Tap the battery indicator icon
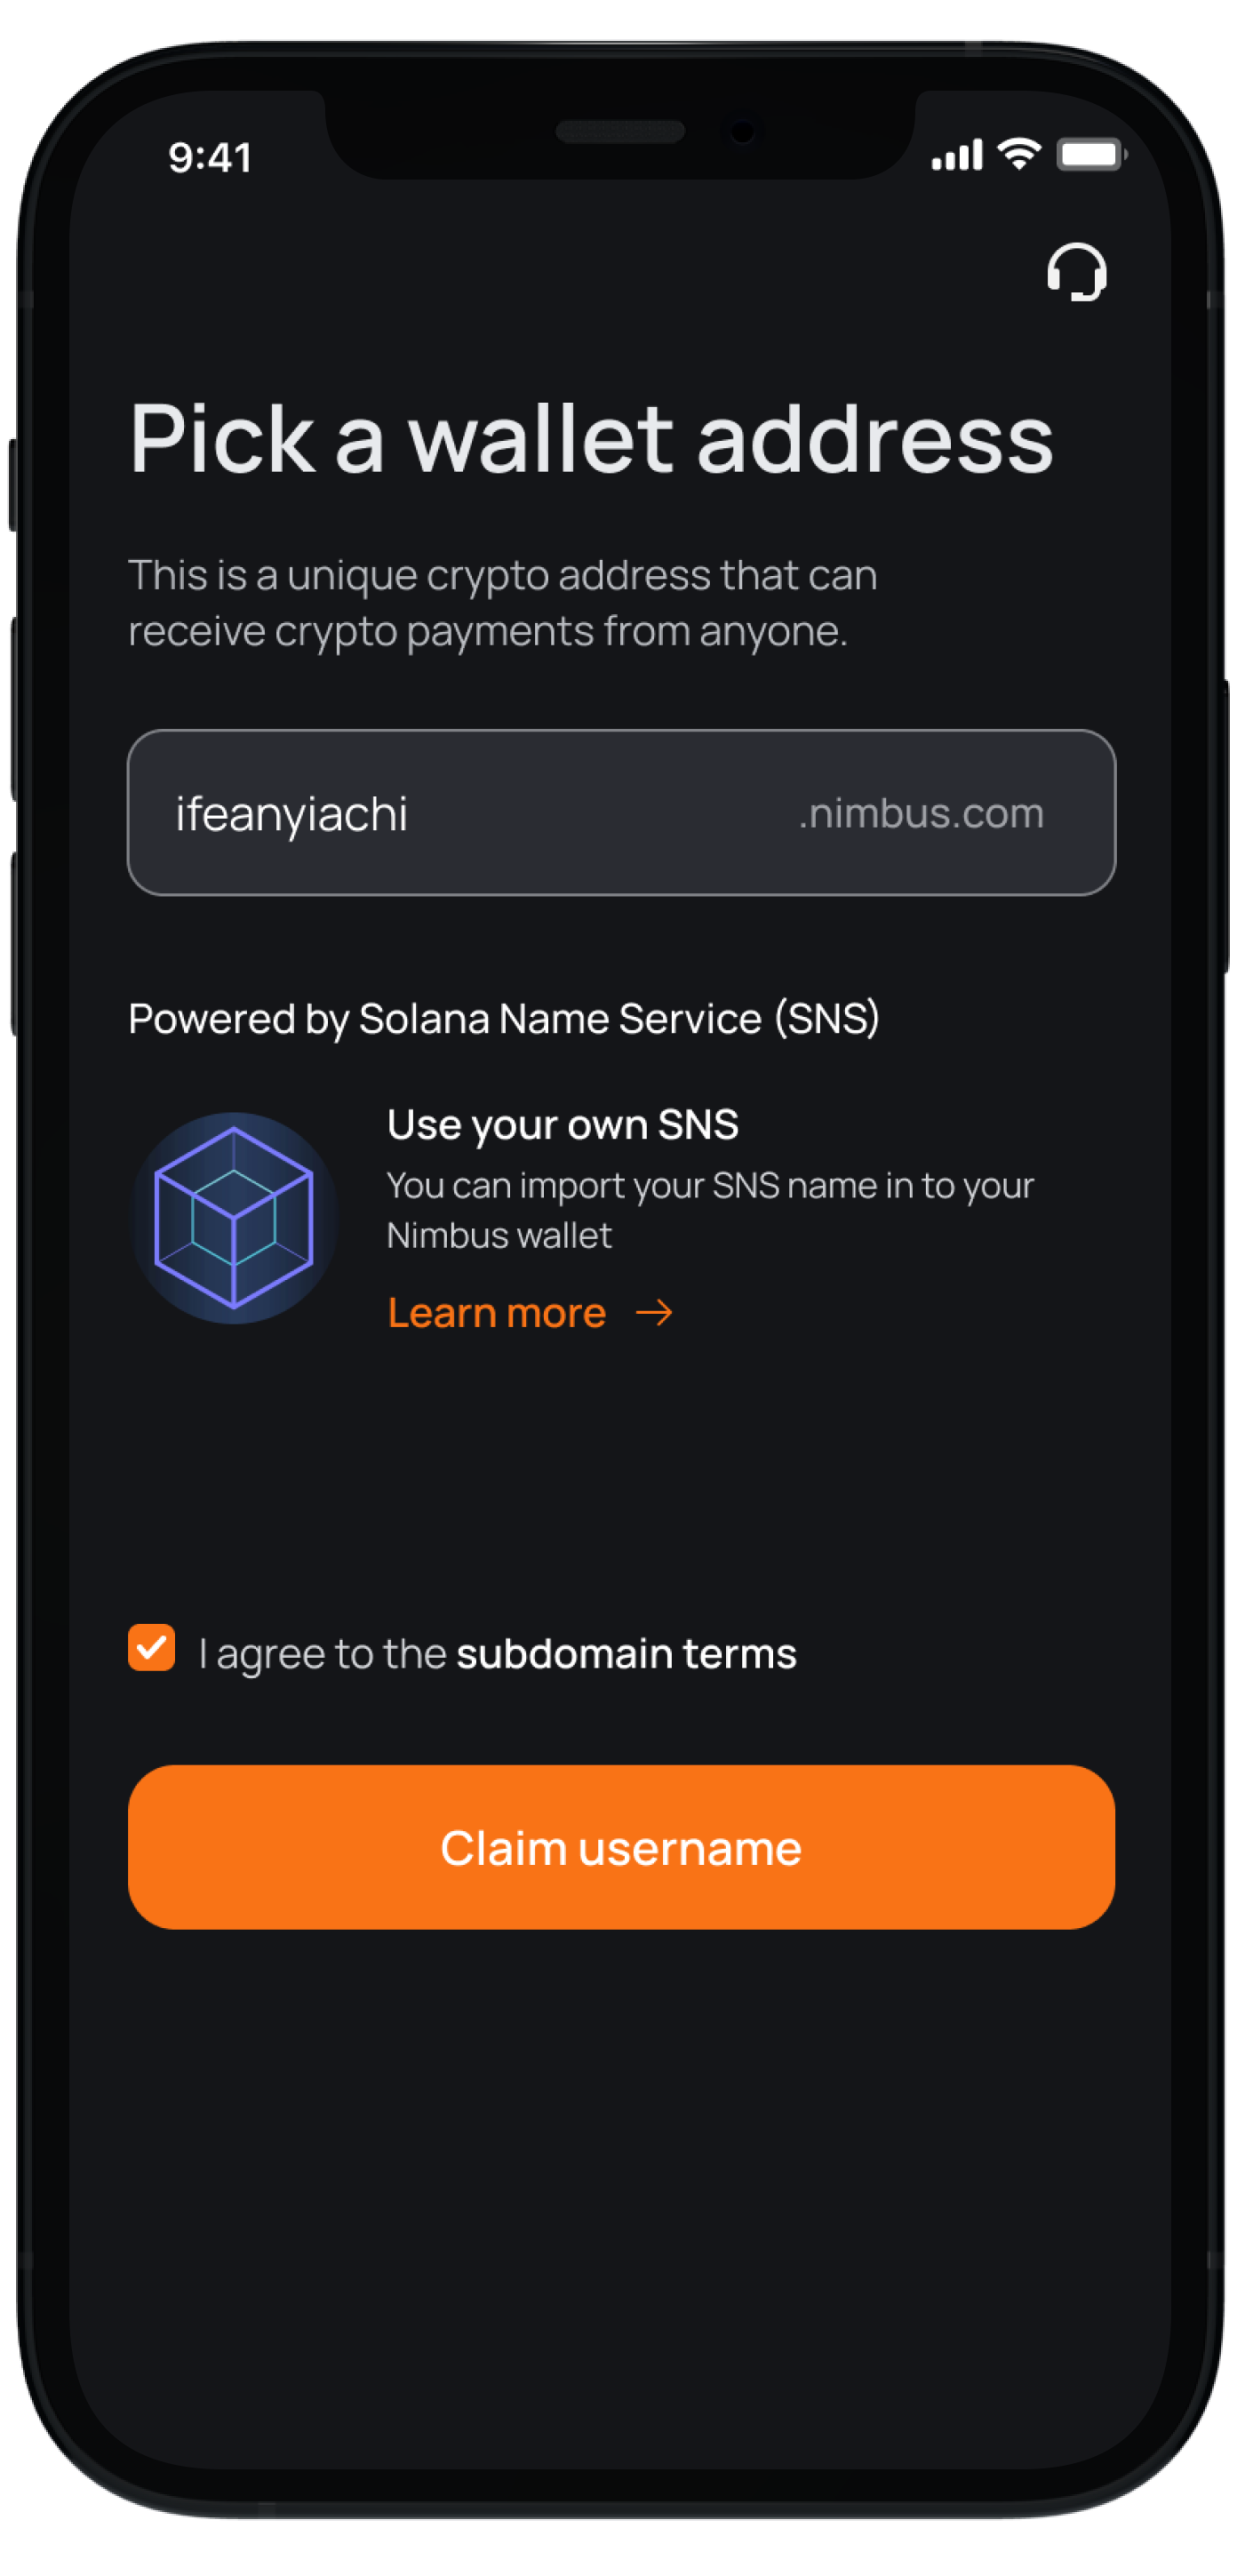This screenshot has height=2560, width=1237. [x=1091, y=155]
